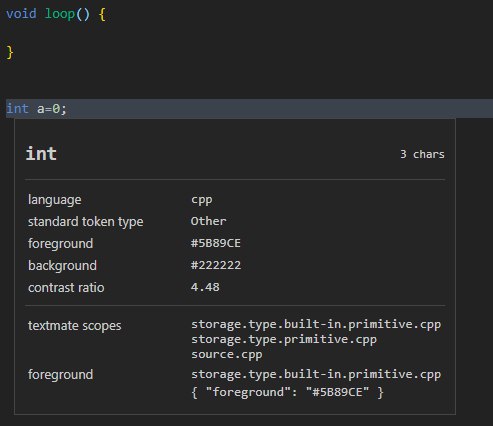
Task: Click the closing curly brace of loop
Action: click(x=10, y=52)
